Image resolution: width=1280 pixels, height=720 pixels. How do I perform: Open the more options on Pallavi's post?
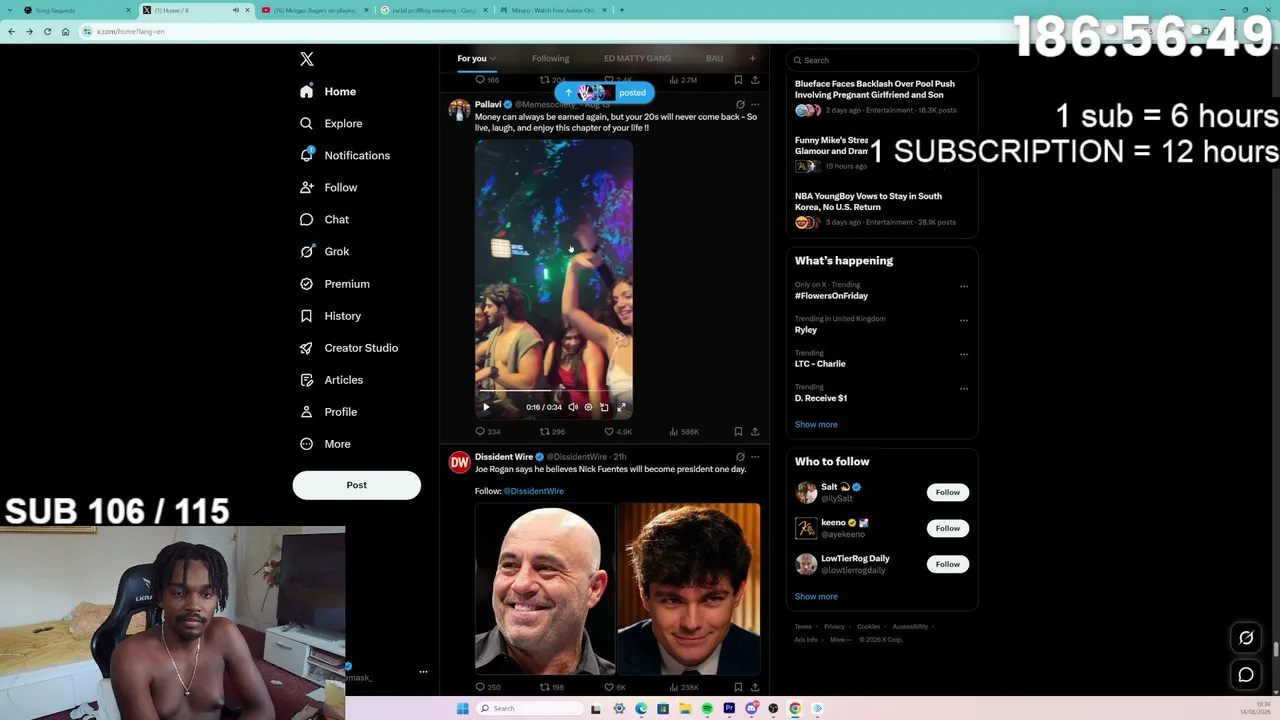(755, 104)
